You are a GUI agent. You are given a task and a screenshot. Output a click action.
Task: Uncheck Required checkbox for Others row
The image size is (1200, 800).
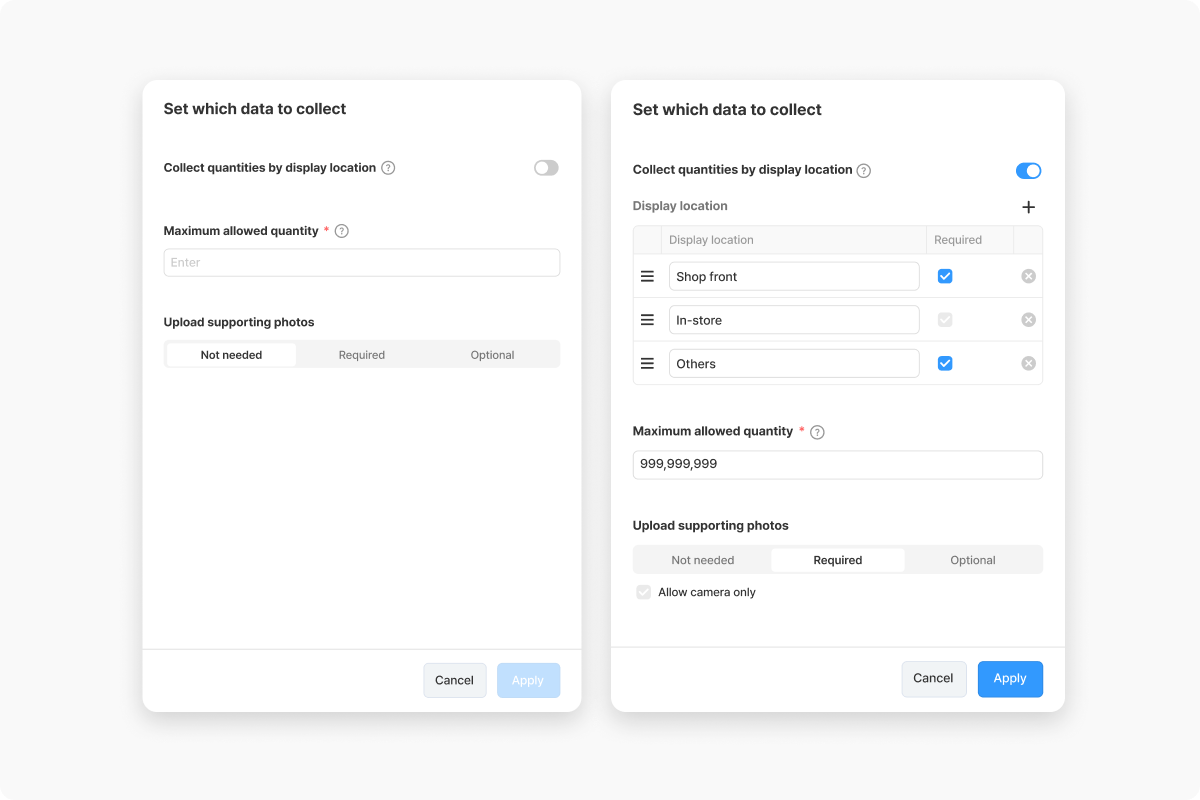(x=945, y=363)
